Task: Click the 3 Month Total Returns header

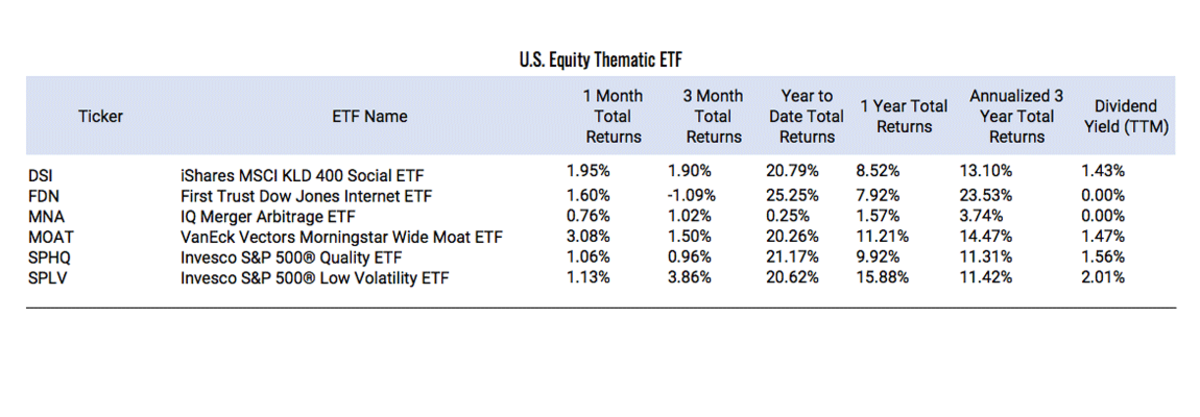Action: coord(713,116)
